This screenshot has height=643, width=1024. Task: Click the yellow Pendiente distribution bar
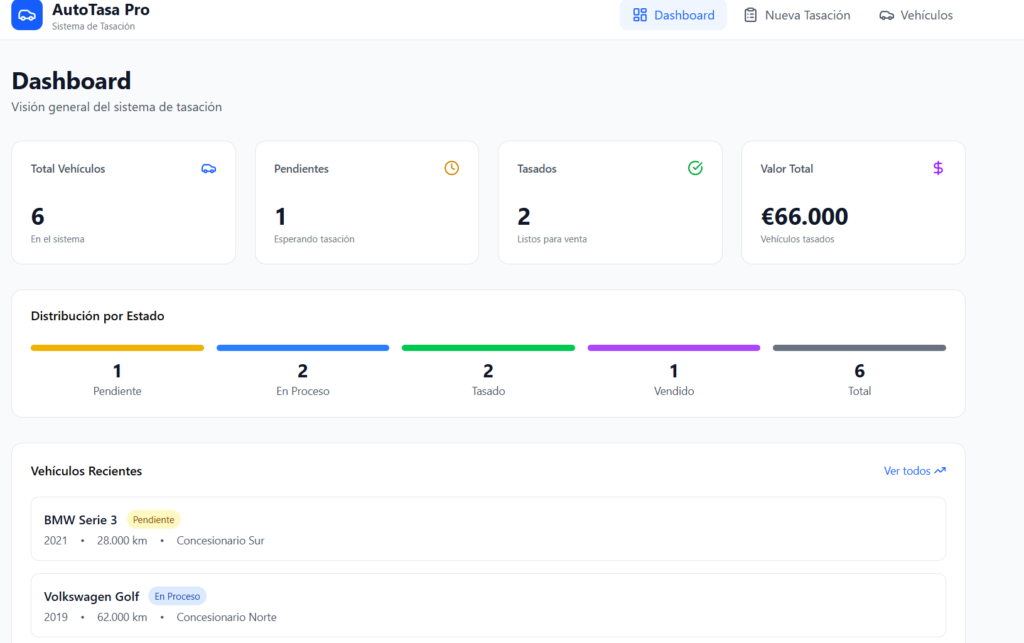click(117, 348)
